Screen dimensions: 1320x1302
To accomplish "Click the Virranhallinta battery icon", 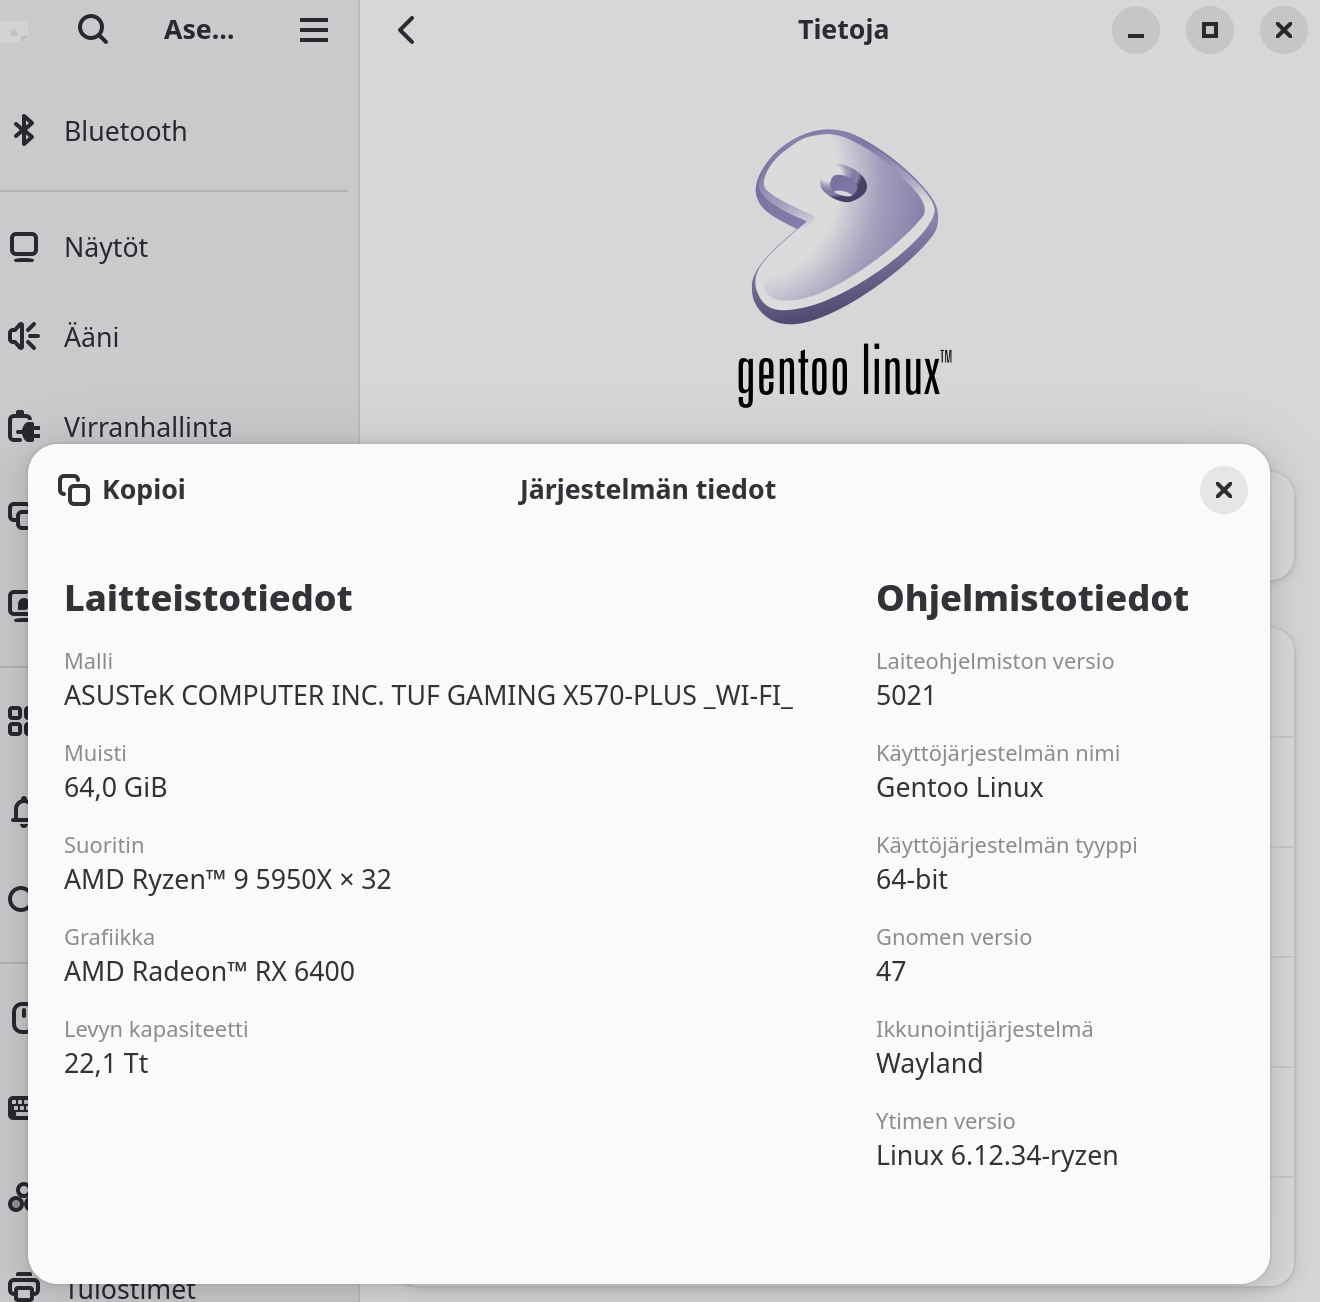I will 24,428.
